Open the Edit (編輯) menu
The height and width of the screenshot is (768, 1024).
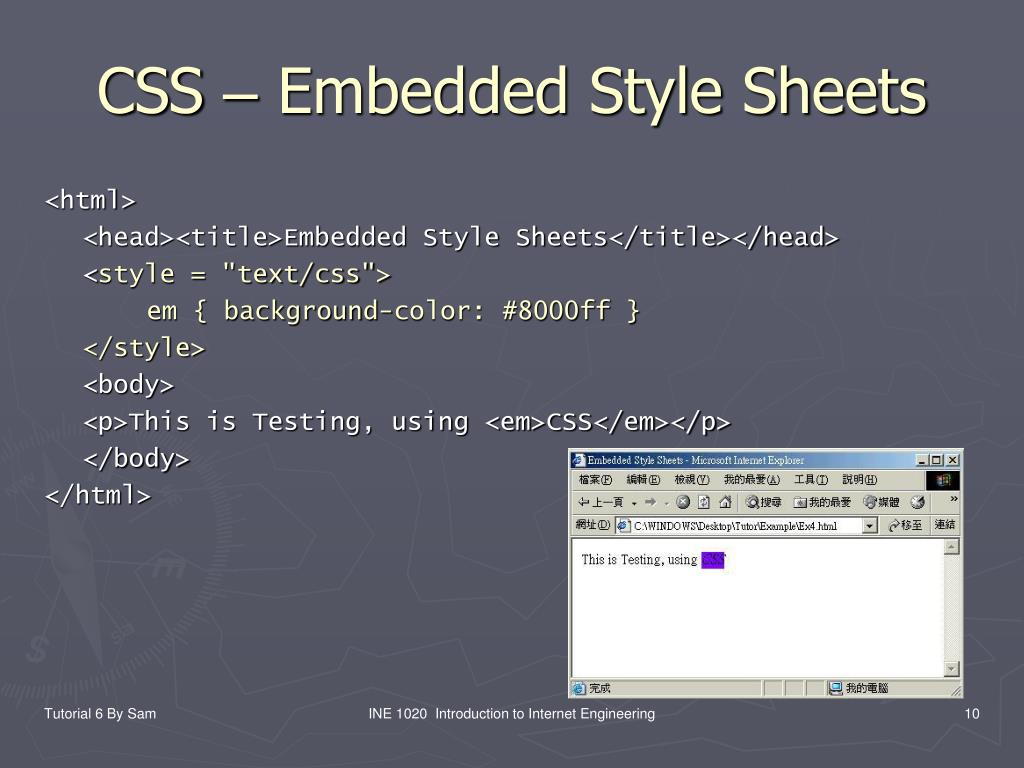coord(643,480)
